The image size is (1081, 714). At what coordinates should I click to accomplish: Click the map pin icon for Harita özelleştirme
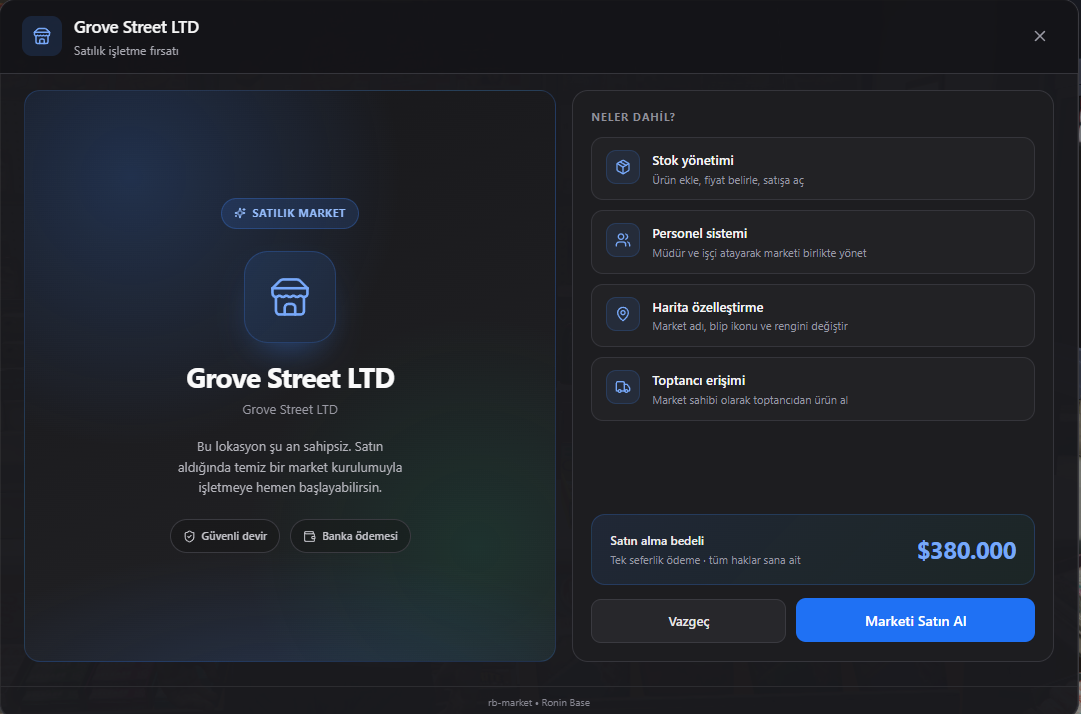(623, 314)
